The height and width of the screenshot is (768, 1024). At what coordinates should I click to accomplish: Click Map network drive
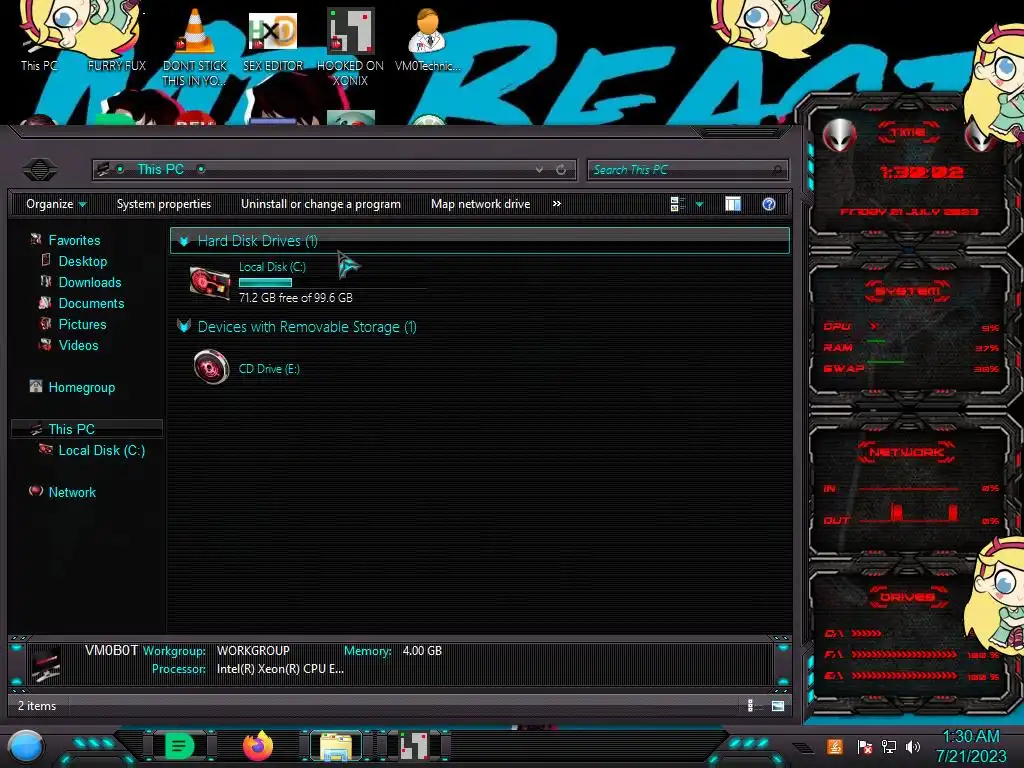tap(481, 204)
